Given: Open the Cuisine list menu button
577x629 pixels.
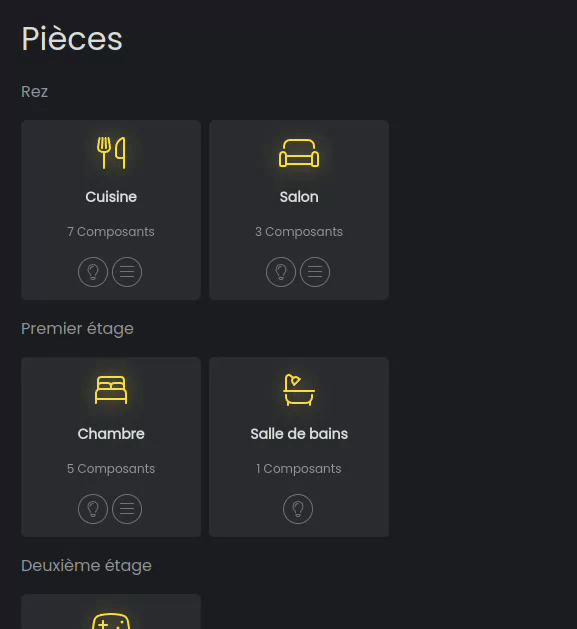Looking at the screenshot, I should [x=127, y=272].
